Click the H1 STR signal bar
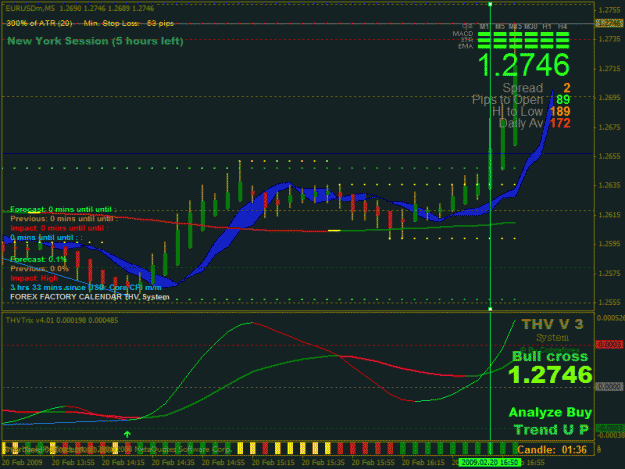 (547, 40)
